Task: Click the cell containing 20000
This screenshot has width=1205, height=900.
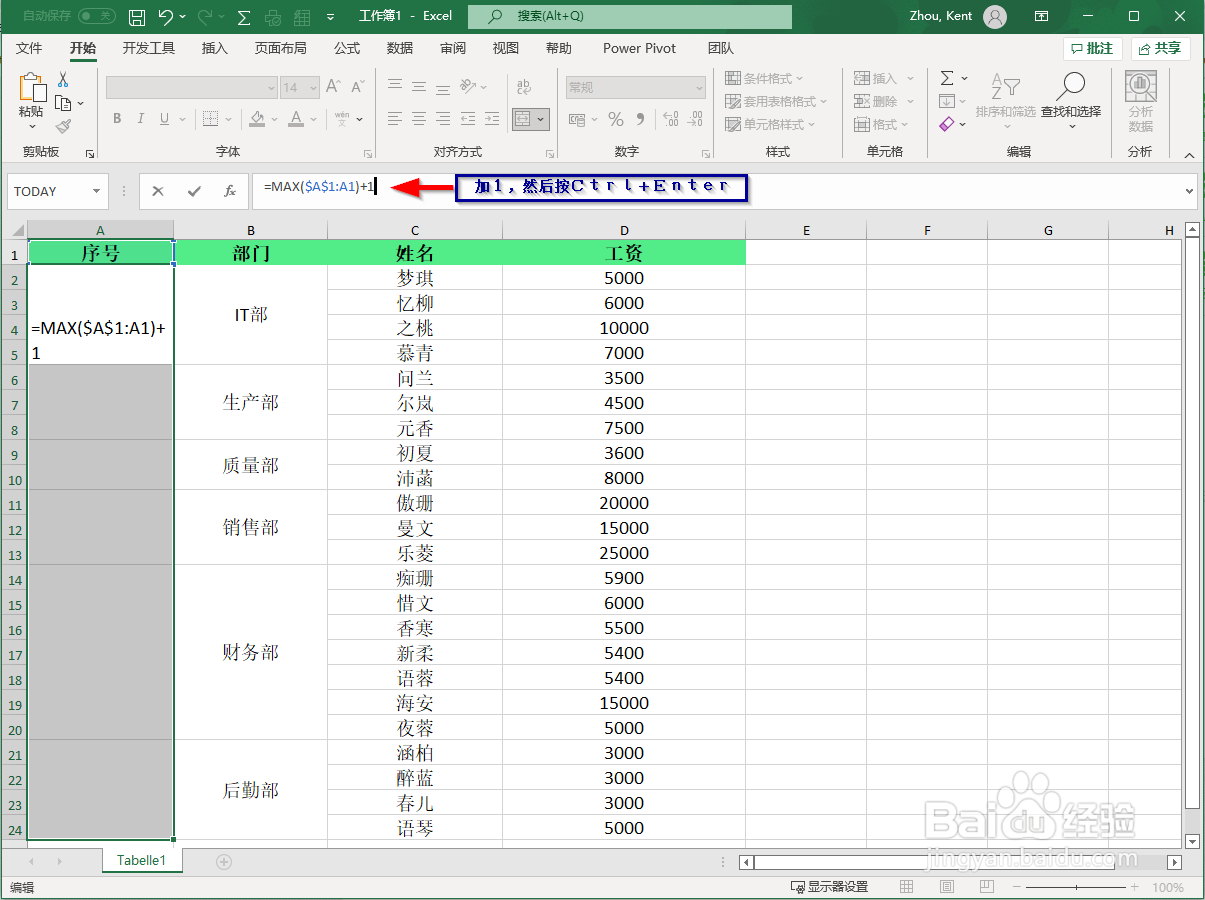Action: (x=624, y=503)
